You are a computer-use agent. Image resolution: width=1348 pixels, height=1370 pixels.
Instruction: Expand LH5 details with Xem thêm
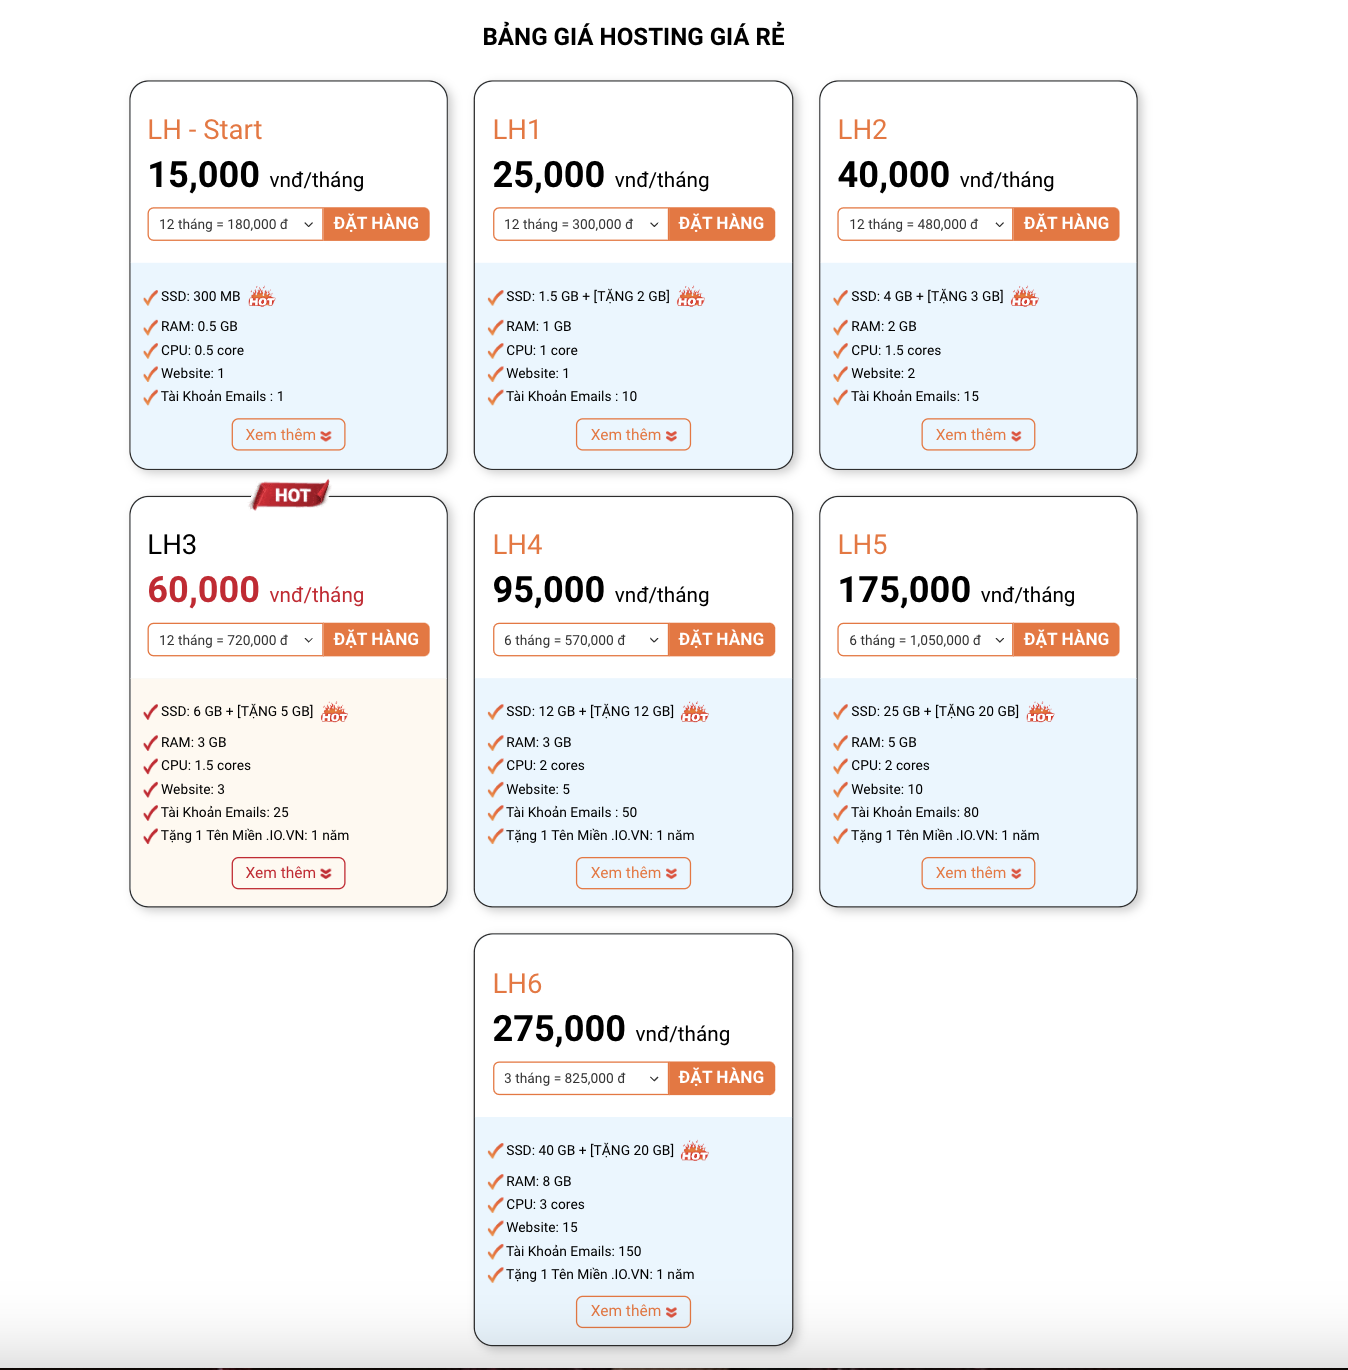pyautogui.click(x=977, y=872)
